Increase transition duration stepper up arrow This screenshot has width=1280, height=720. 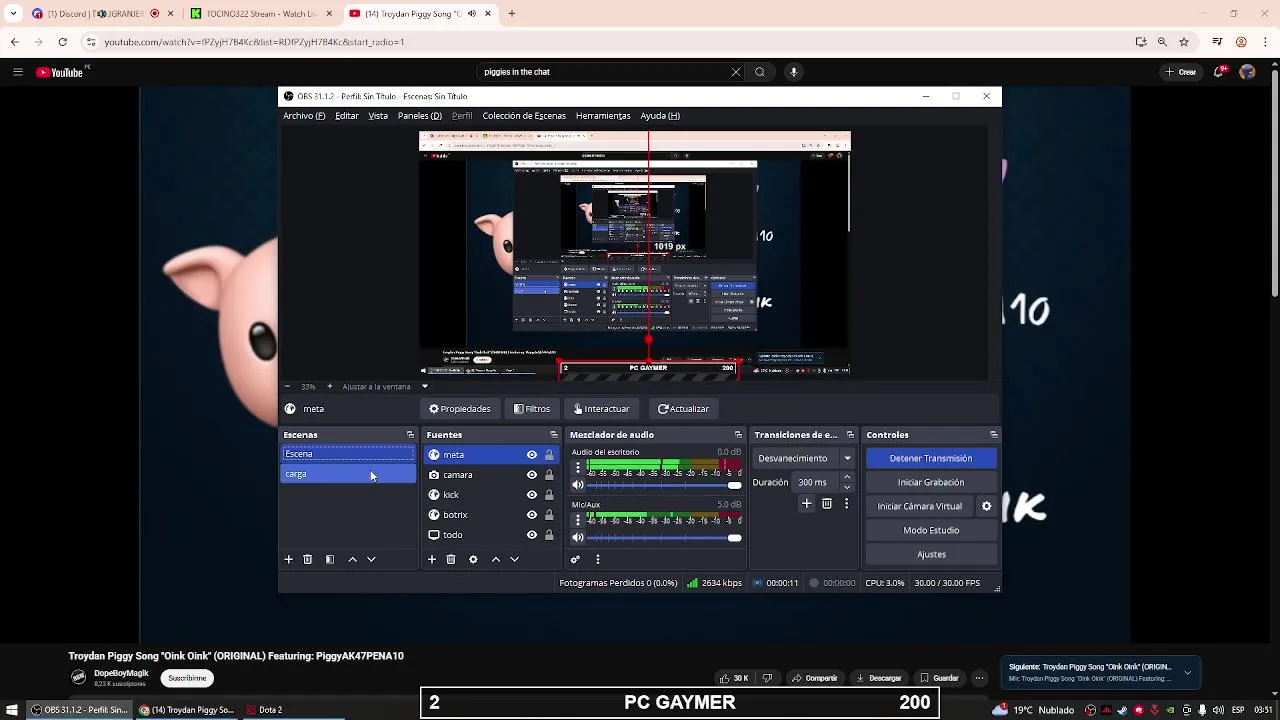(847, 478)
